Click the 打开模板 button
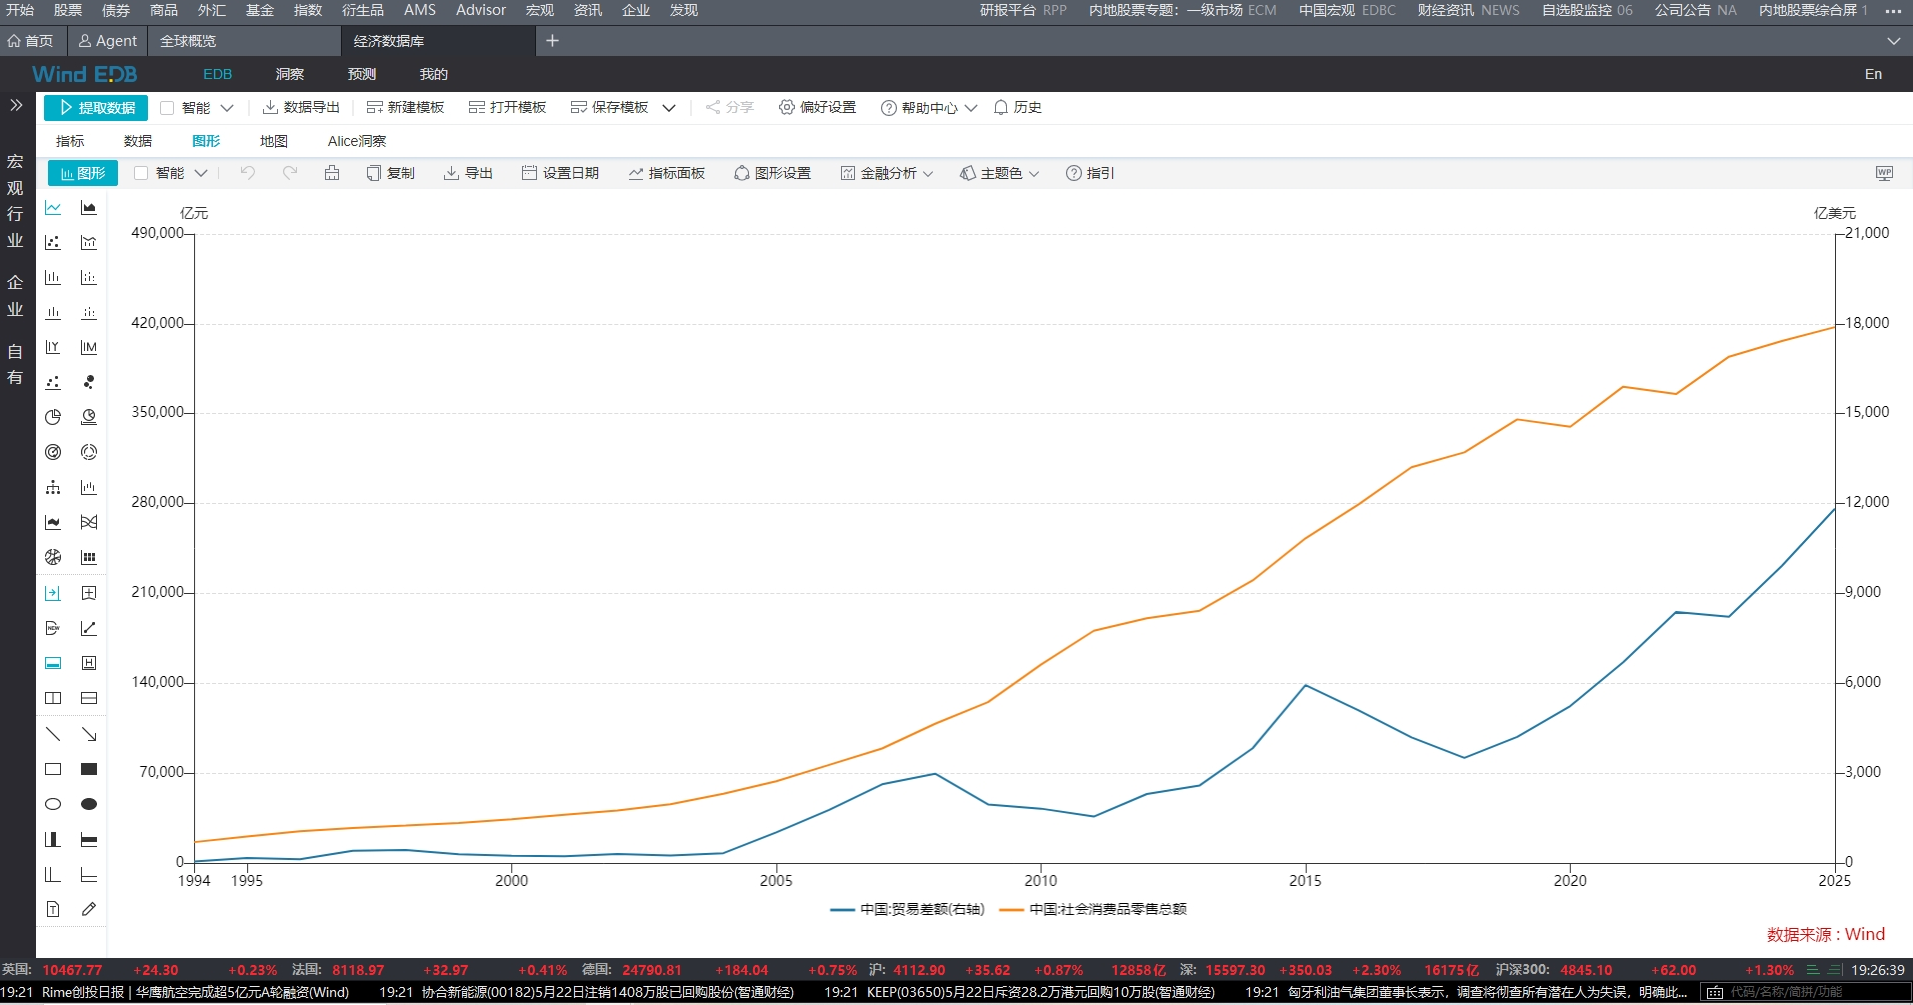Viewport: 1913px width, 1005px height. pos(507,107)
